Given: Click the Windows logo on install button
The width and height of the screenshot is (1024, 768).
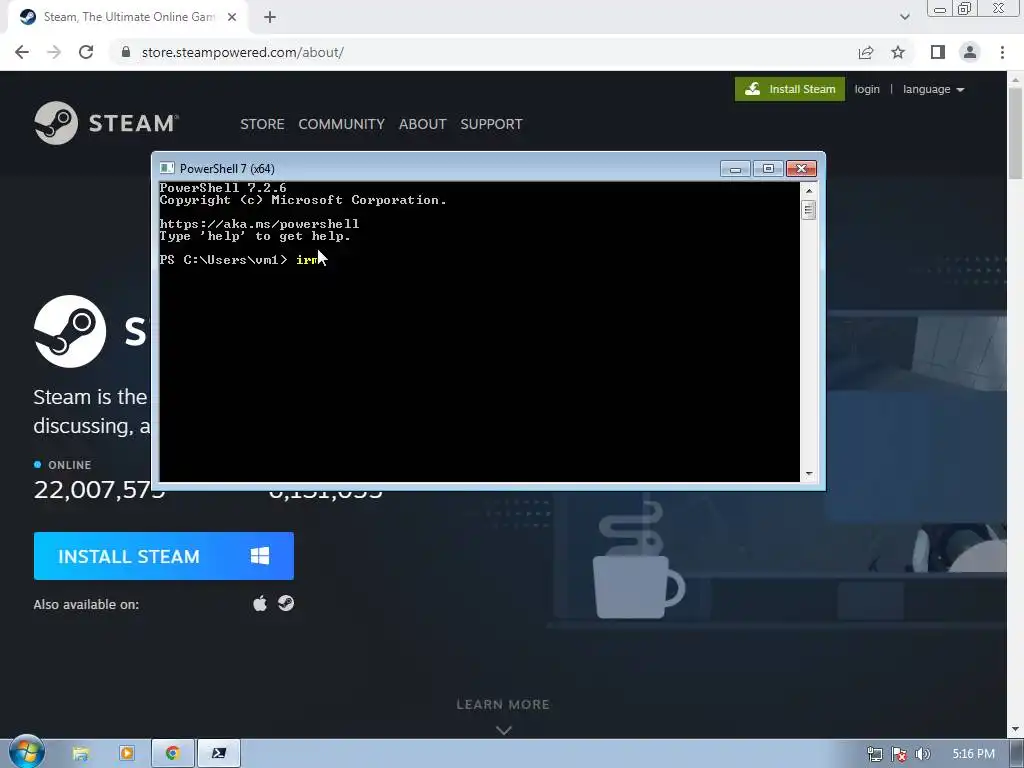Looking at the screenshot, I should coord(260,556).
